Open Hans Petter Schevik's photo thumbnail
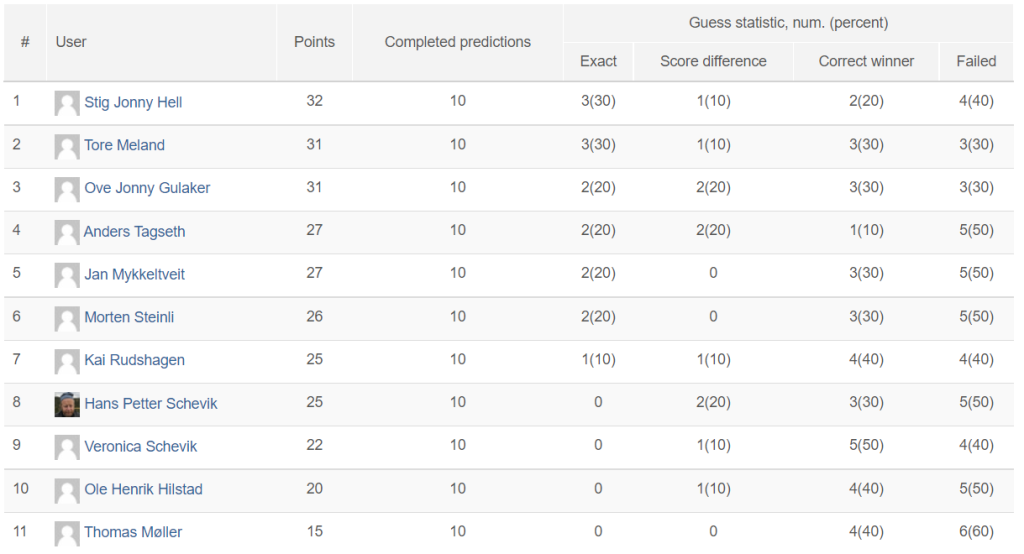The image size is (1024, 554). pyautogui.click(x=67, y=404)
